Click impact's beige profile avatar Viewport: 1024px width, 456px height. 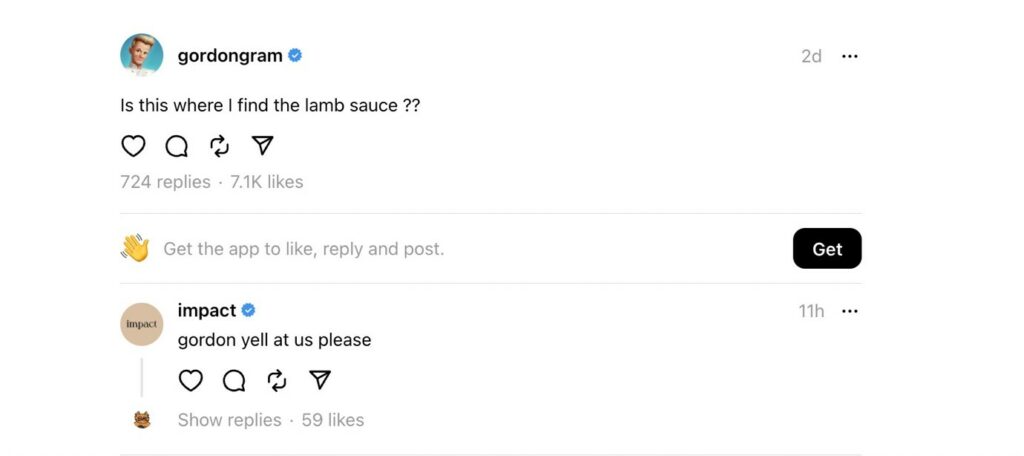[142, 324]
